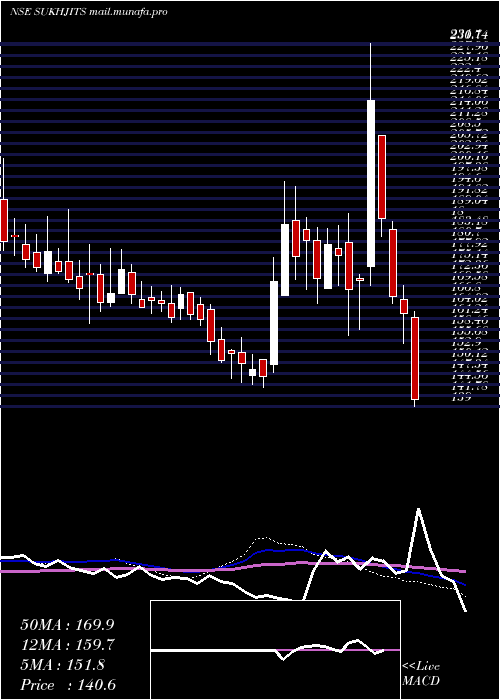The width and height of the screenshot is (500, 700).
Task: Click the 230.74 top price label
Action: [468, 33]
